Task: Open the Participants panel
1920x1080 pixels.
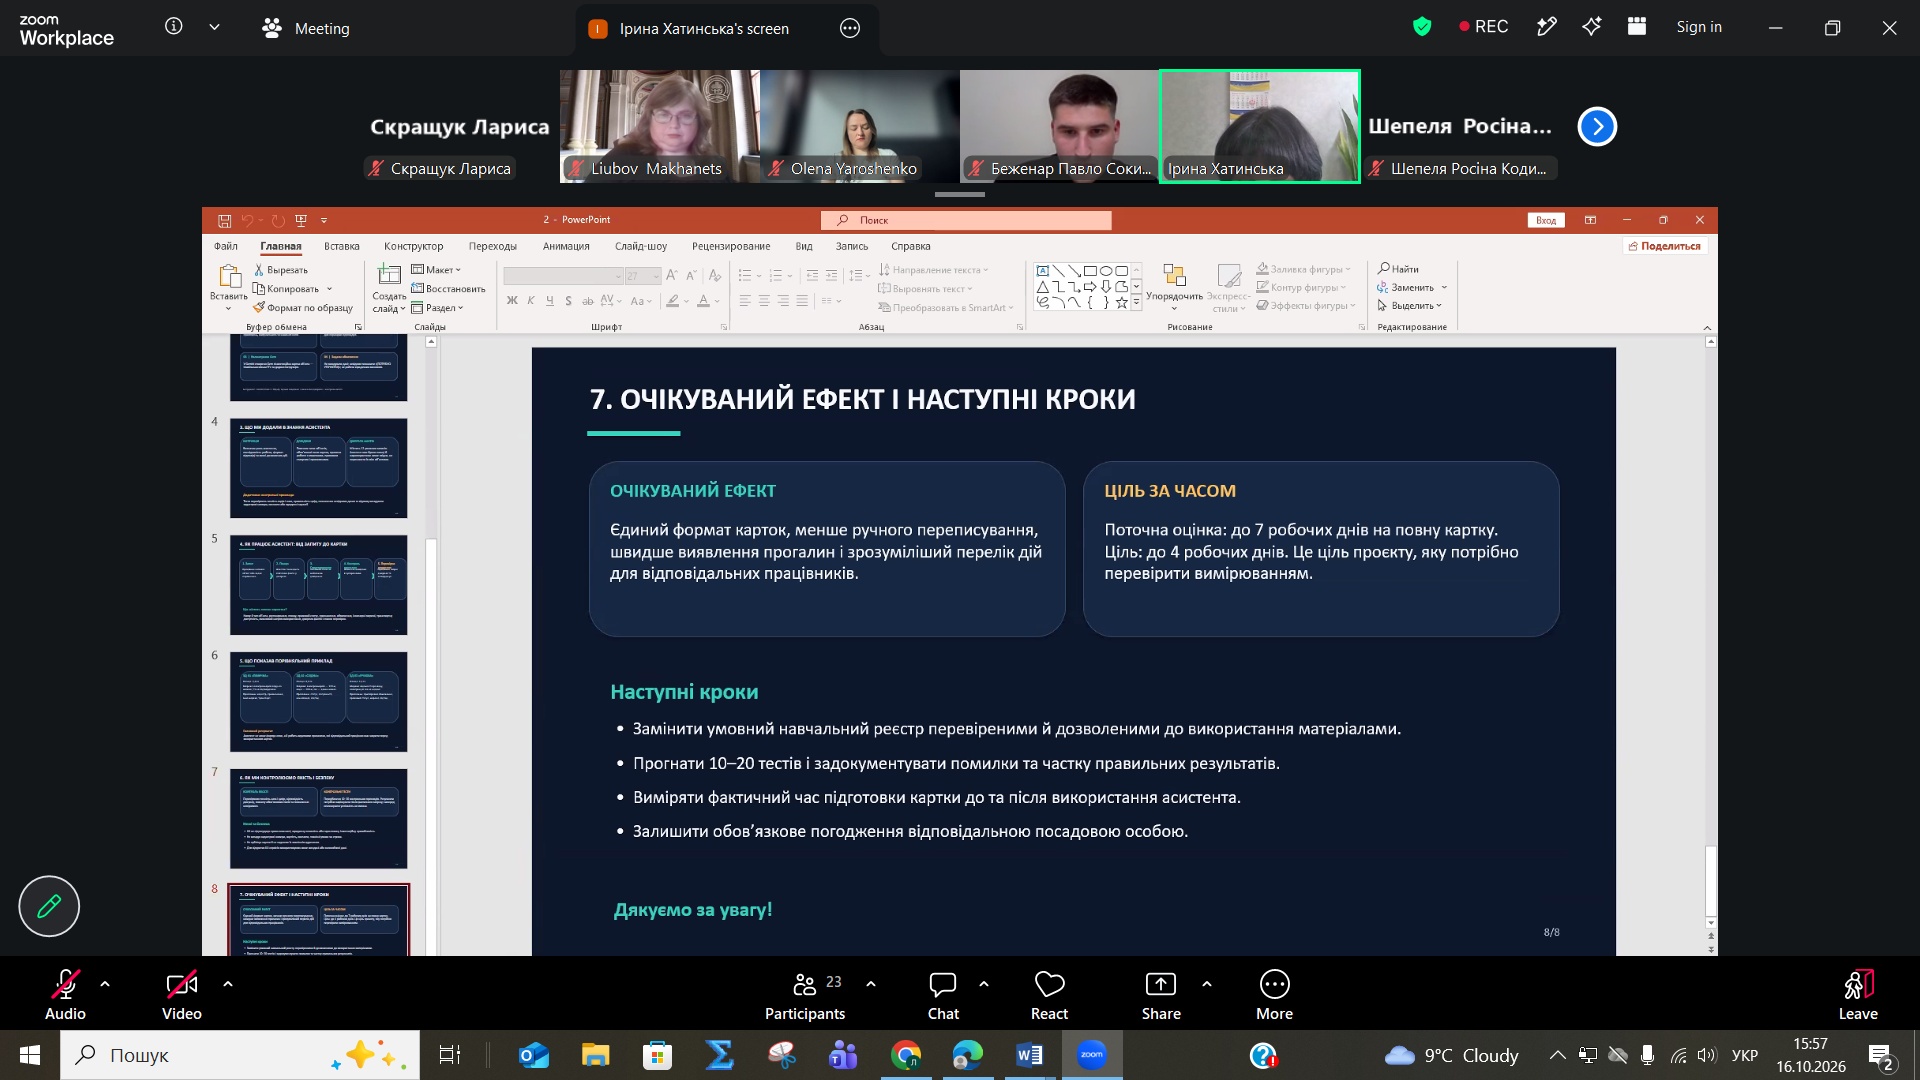Action: click(805, 996)
